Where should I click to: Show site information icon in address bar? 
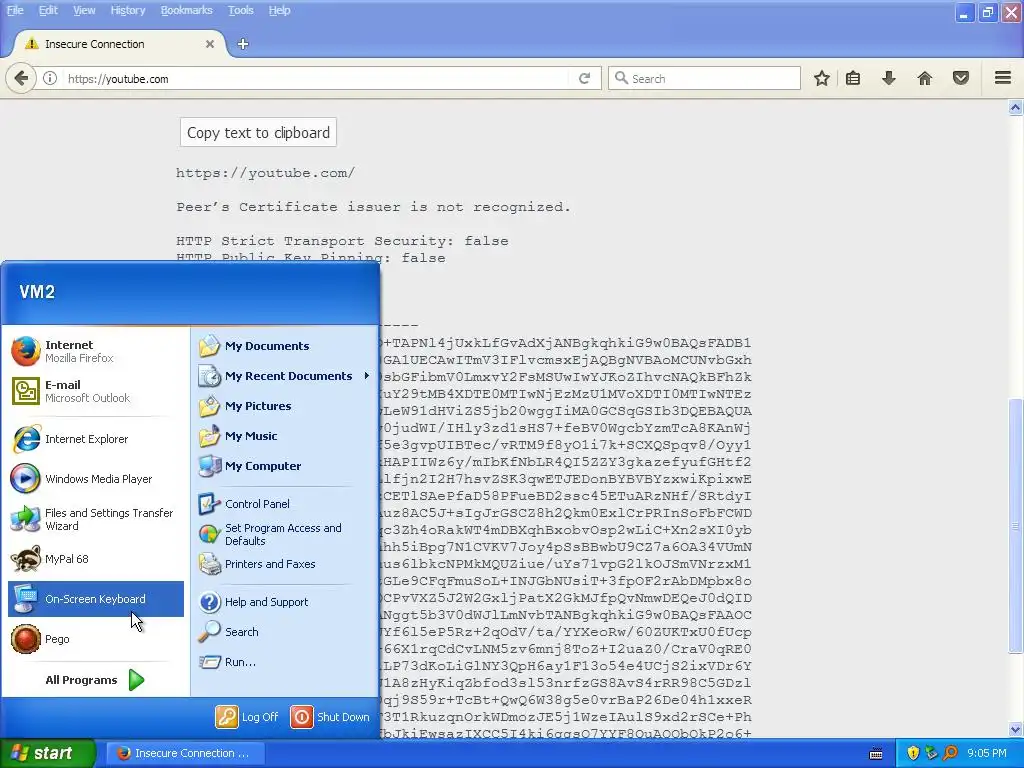point(50,78)
